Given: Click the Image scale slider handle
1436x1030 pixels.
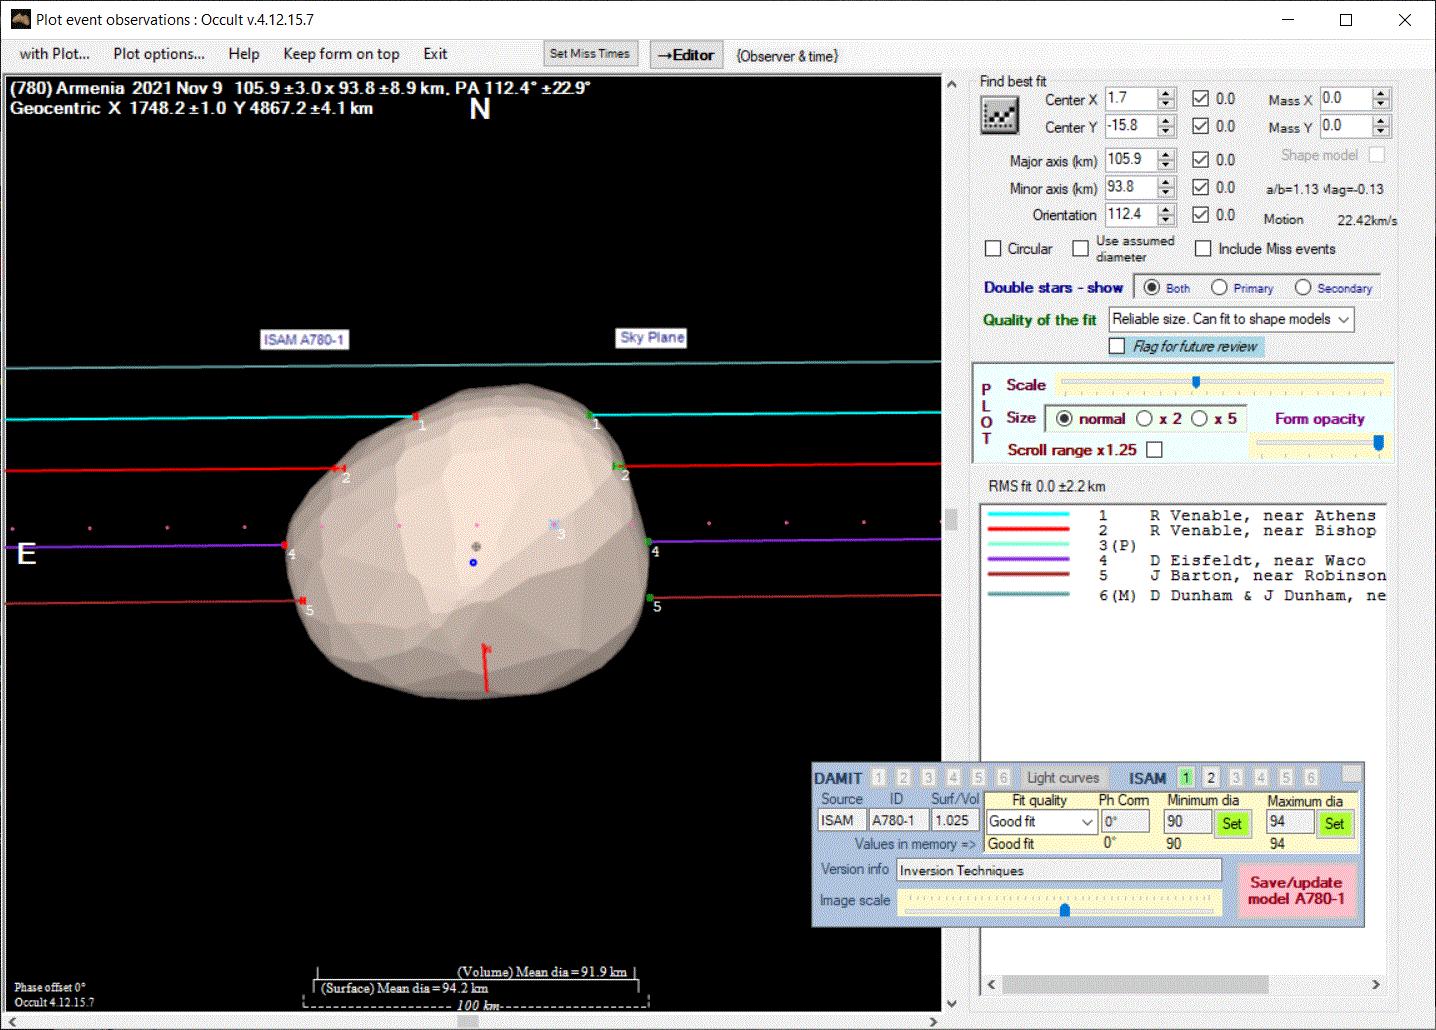Looking at the screenshot, I should coord(1065,909).
